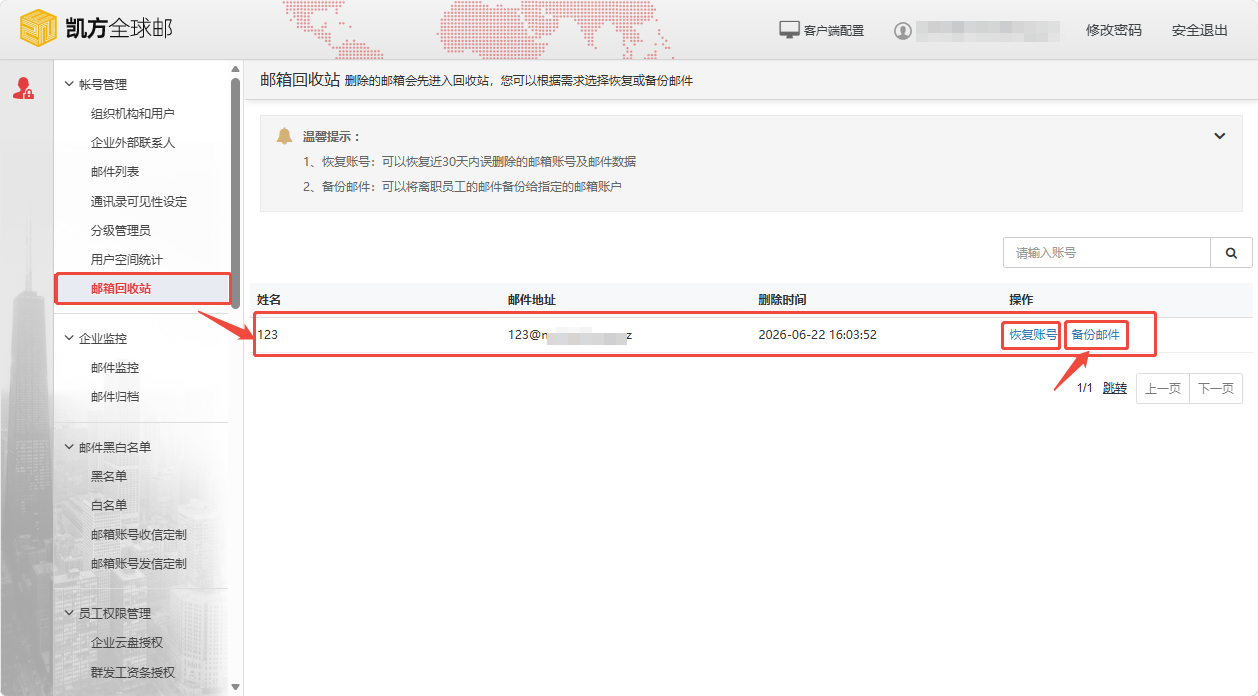
Task: Click the 凯方全球邮 logo
Action: pos(97,28)
